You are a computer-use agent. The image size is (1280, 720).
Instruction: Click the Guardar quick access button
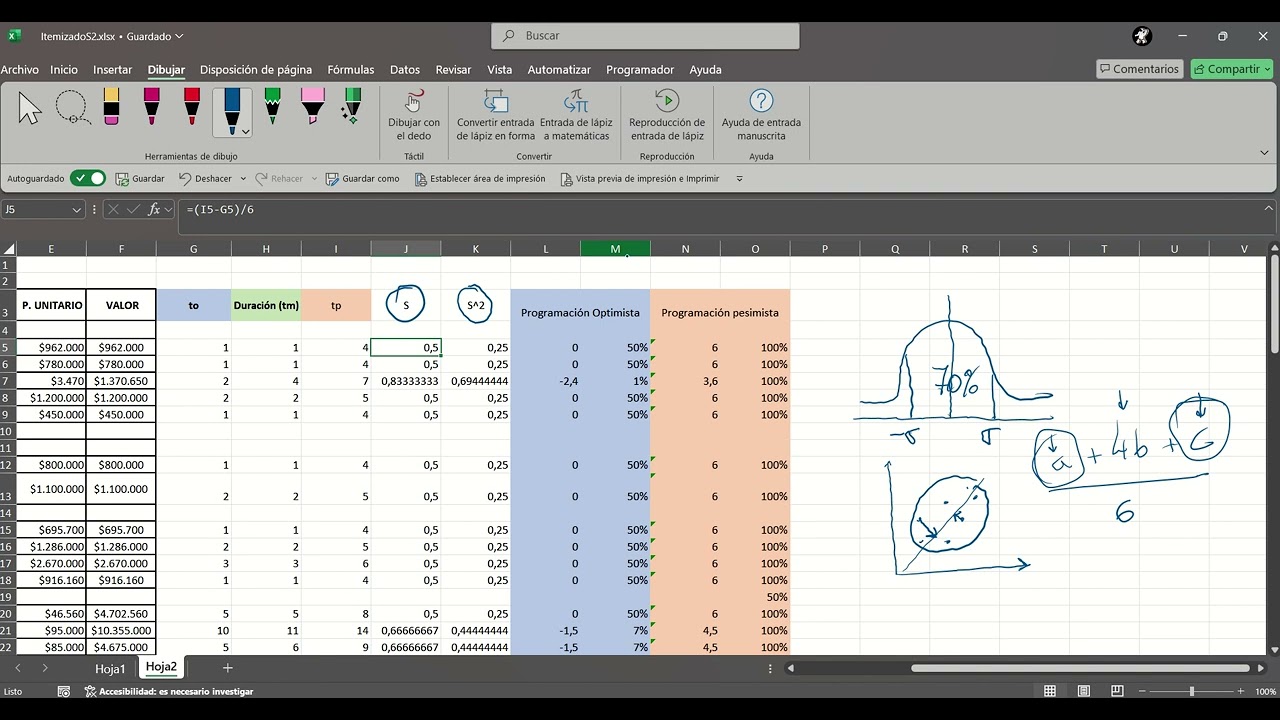(140, 178)
